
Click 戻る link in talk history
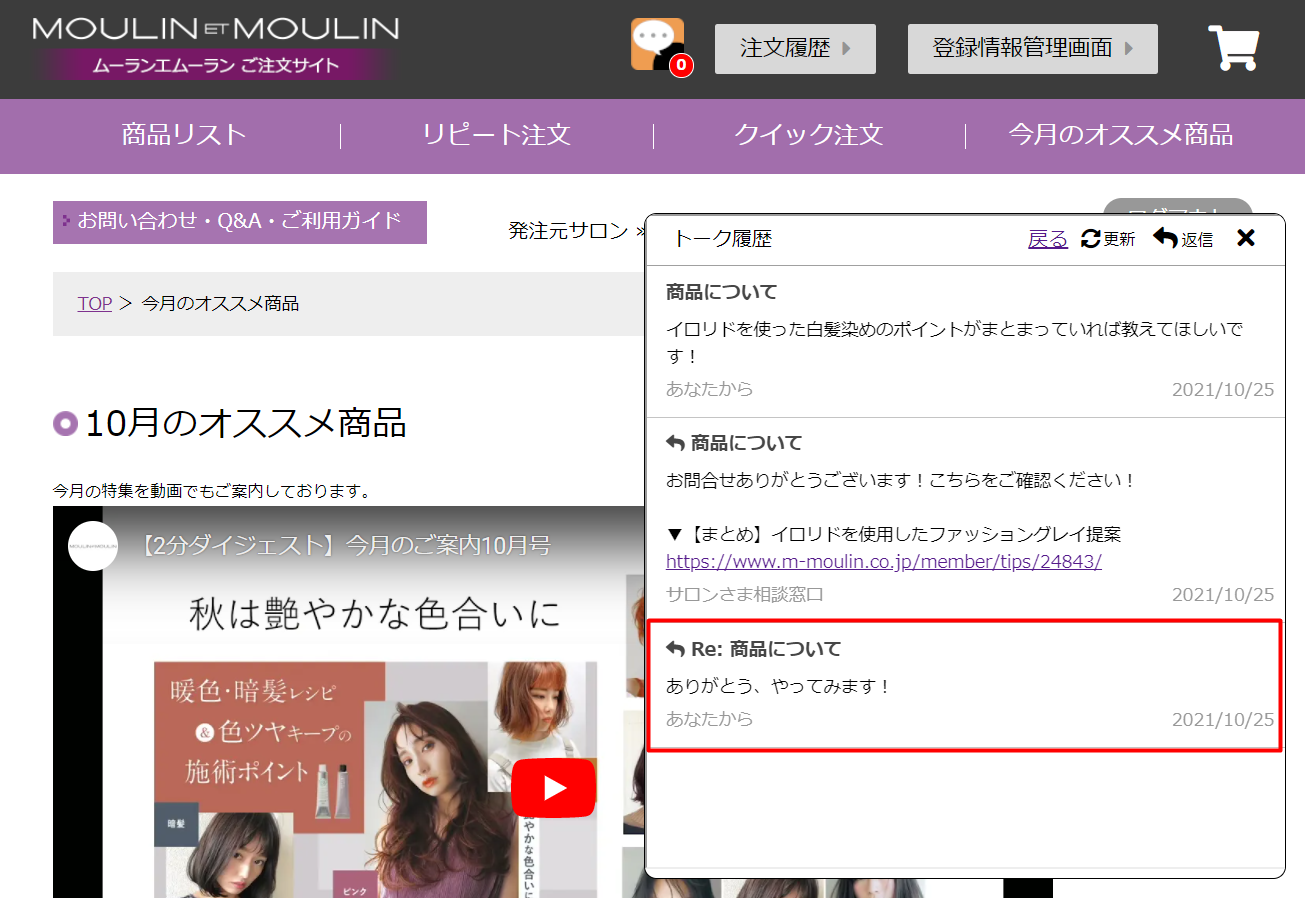coord(1047,239)
